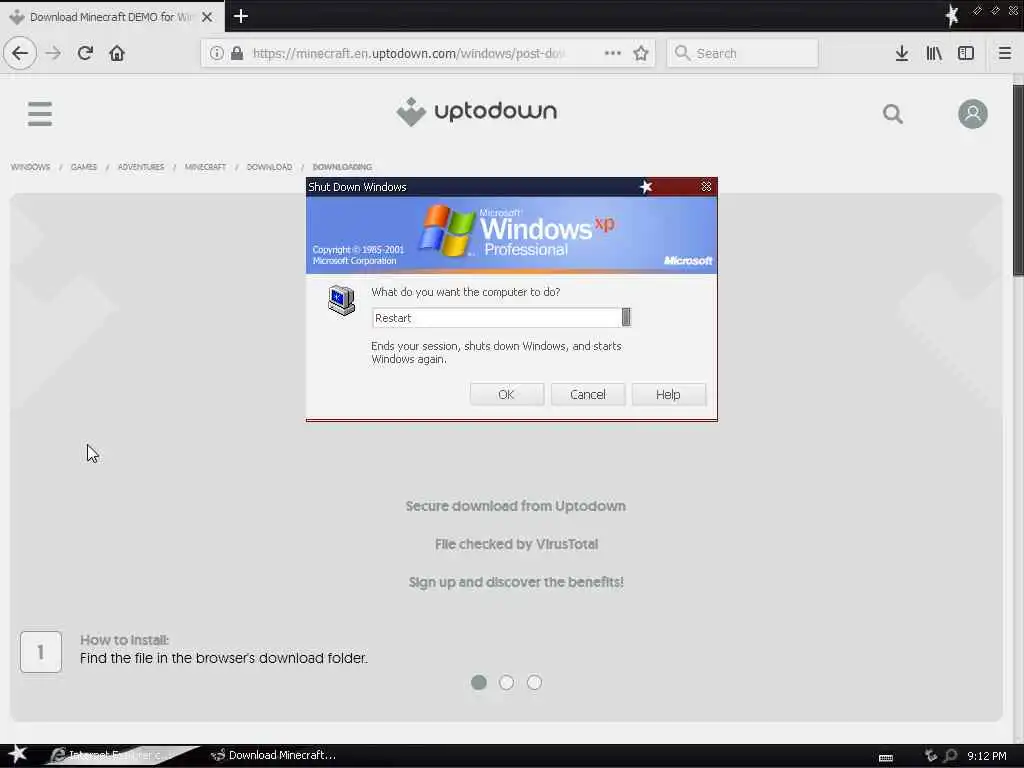This screenshot has width=1024, height=768.
Task: Confirm with OK in Shut Down Windows
Action: pos(506,394)
